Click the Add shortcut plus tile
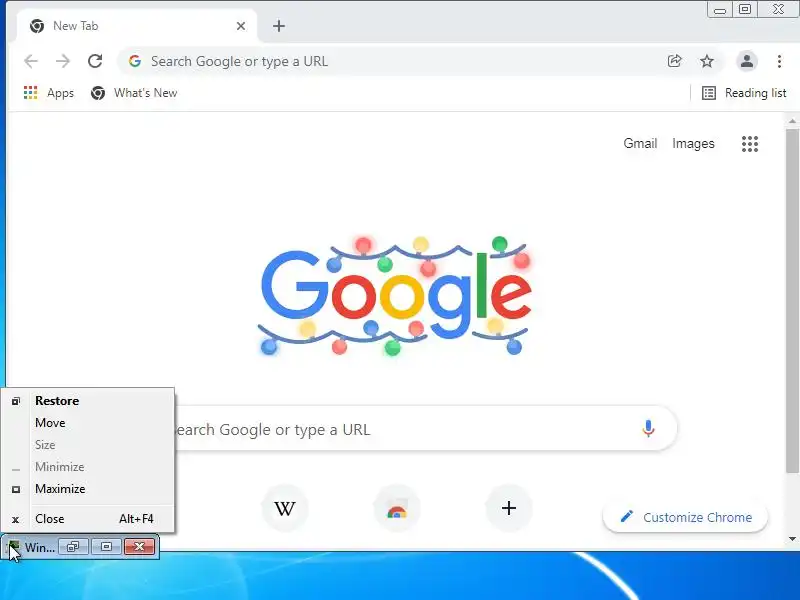The image size is (800, 600). click(x=509, y=508)
